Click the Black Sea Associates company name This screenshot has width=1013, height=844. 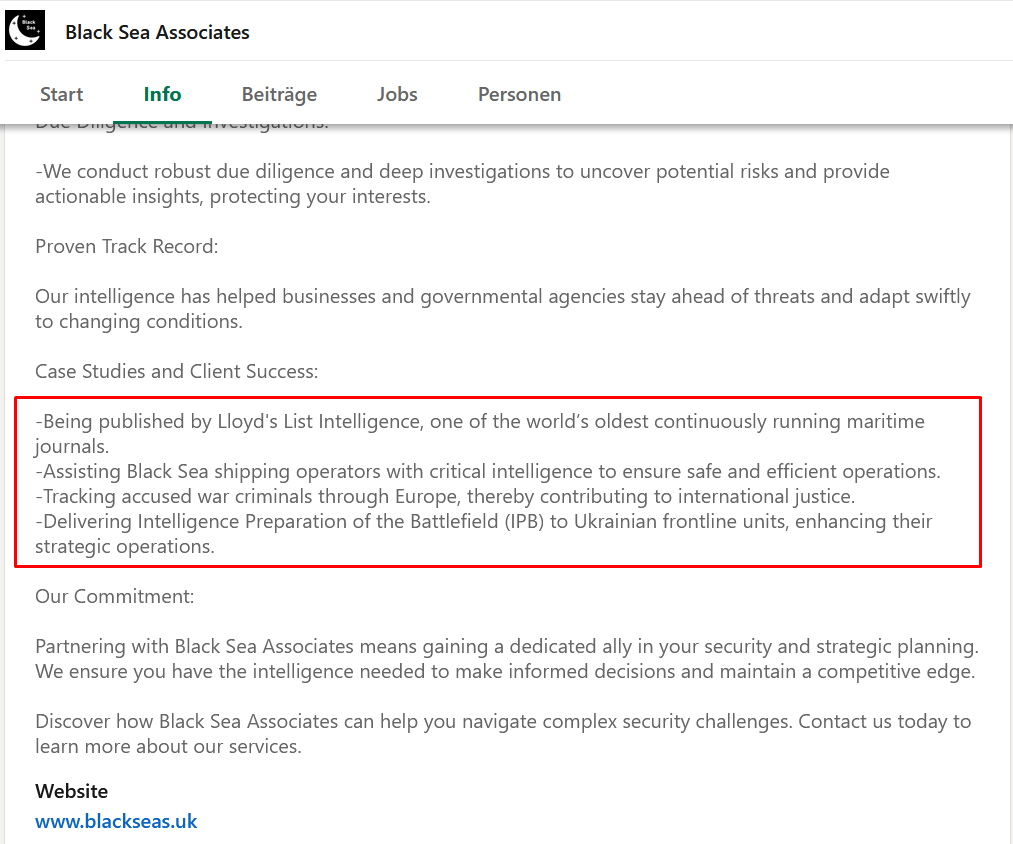157,32
